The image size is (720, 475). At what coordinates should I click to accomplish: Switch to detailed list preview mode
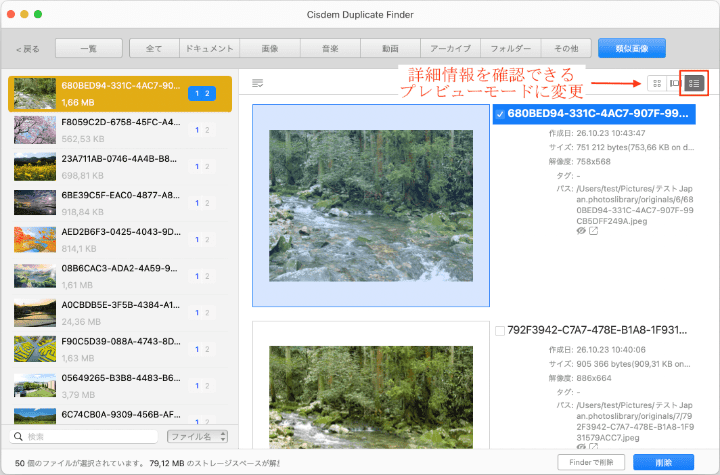tap(694, 83)
